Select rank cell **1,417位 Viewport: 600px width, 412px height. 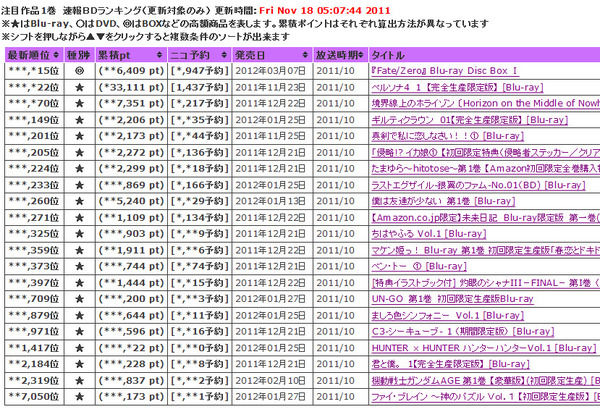[34, 348]
